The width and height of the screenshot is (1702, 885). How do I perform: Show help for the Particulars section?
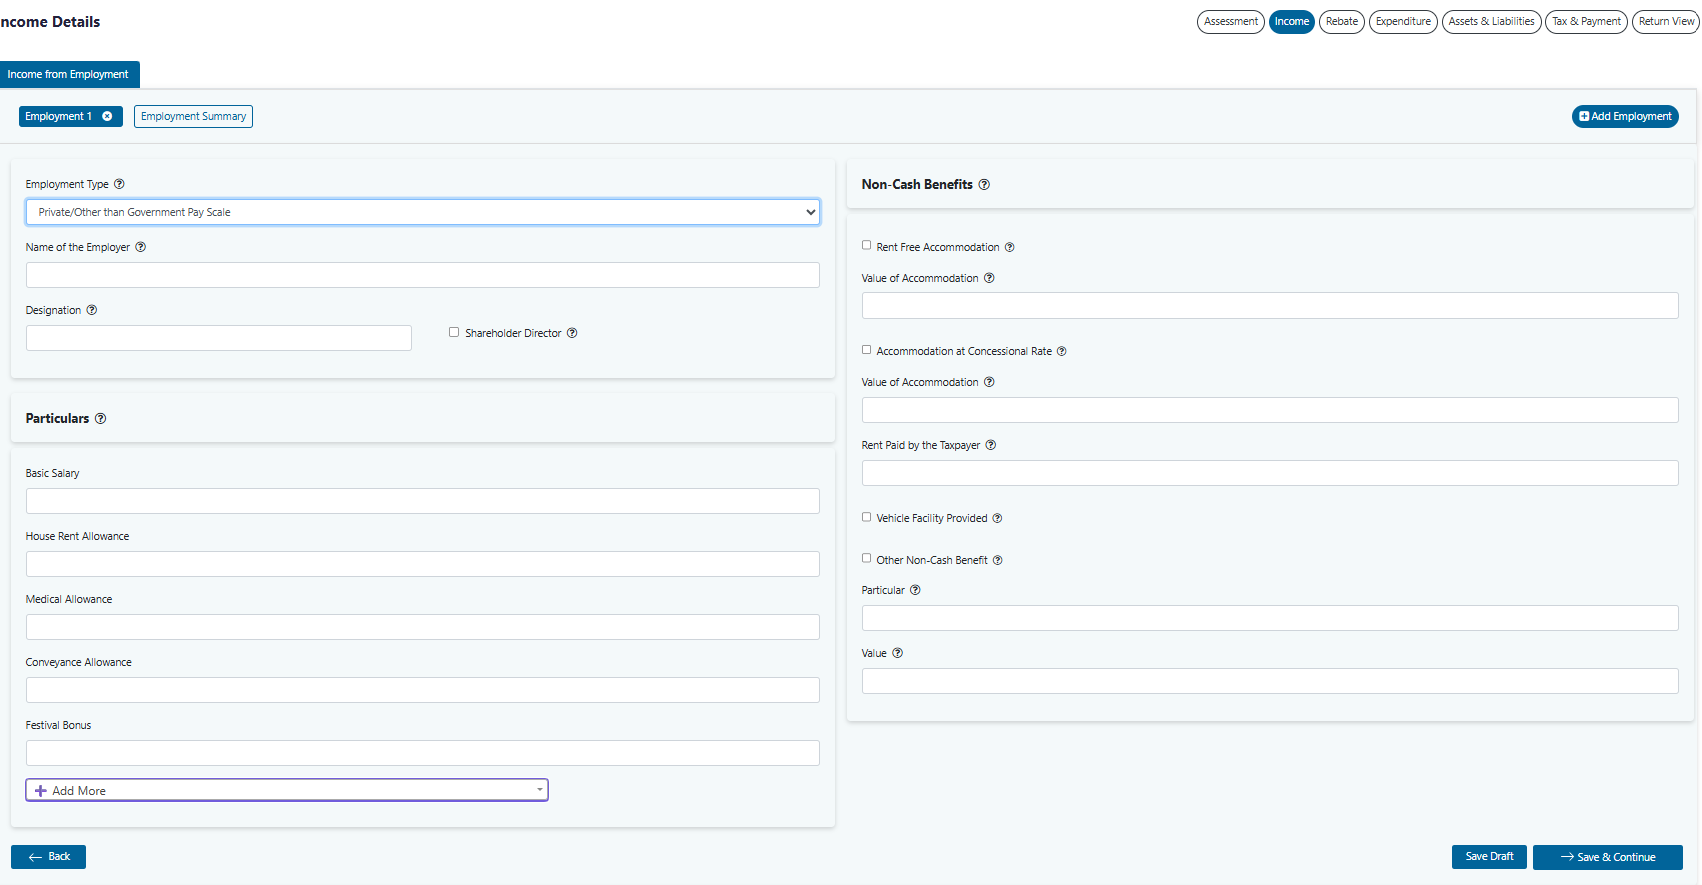tap(100, 419)
